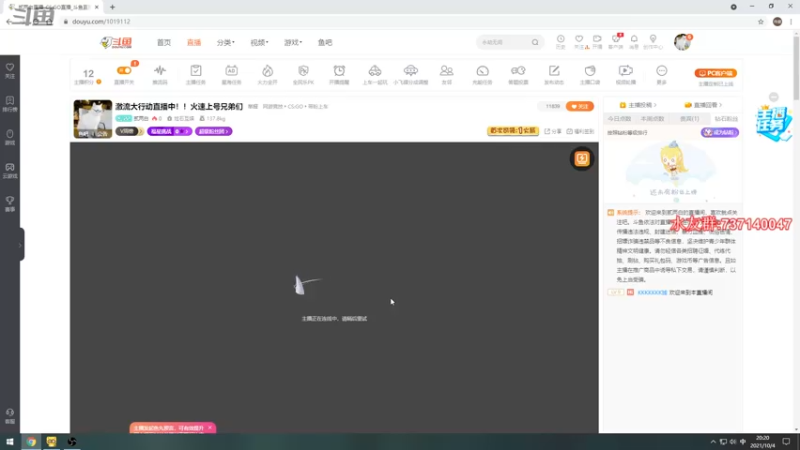Open the pencil 发布动态 post icon
The height and width of the screenshot is (450, 800).
click(x=554, y=70)
